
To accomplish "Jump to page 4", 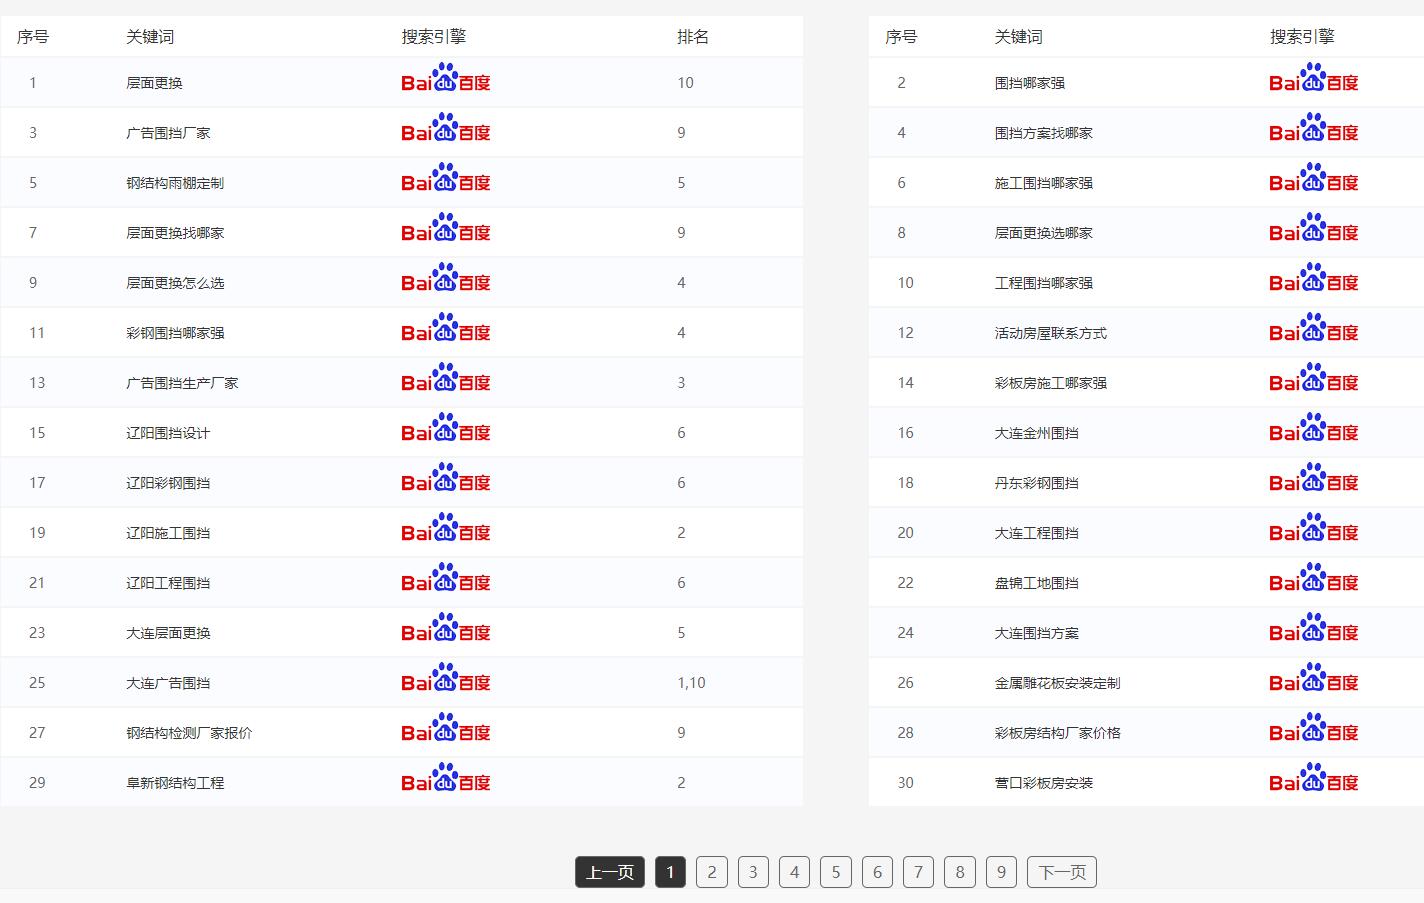I will point(795,872).
